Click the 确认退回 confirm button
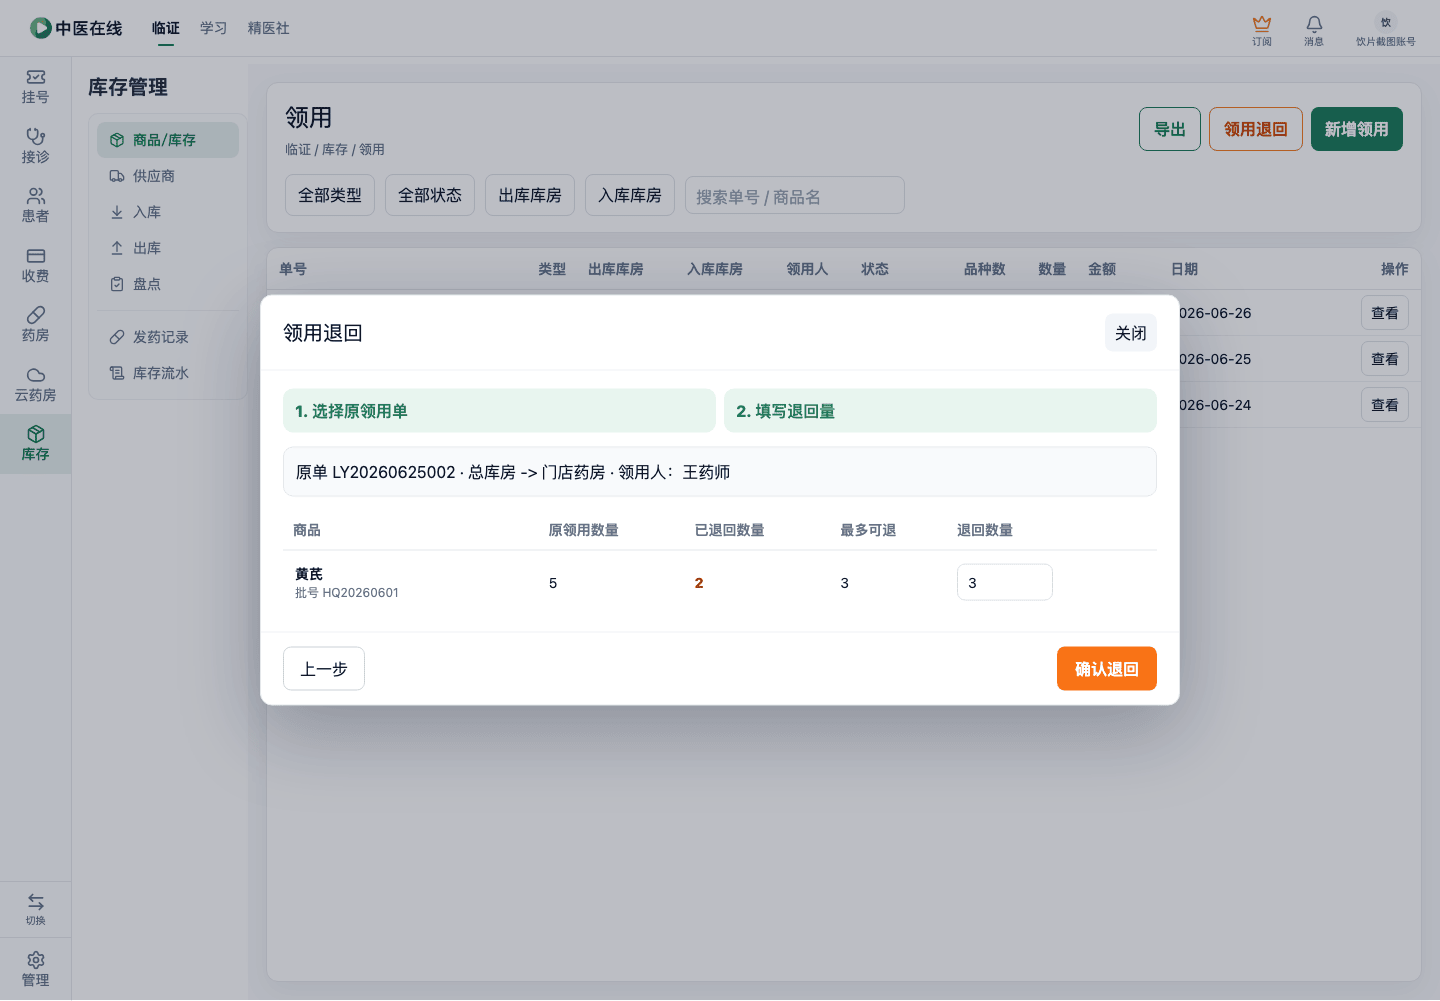This screenshot has width=1440, height=1001. [x=1107, y=669]
